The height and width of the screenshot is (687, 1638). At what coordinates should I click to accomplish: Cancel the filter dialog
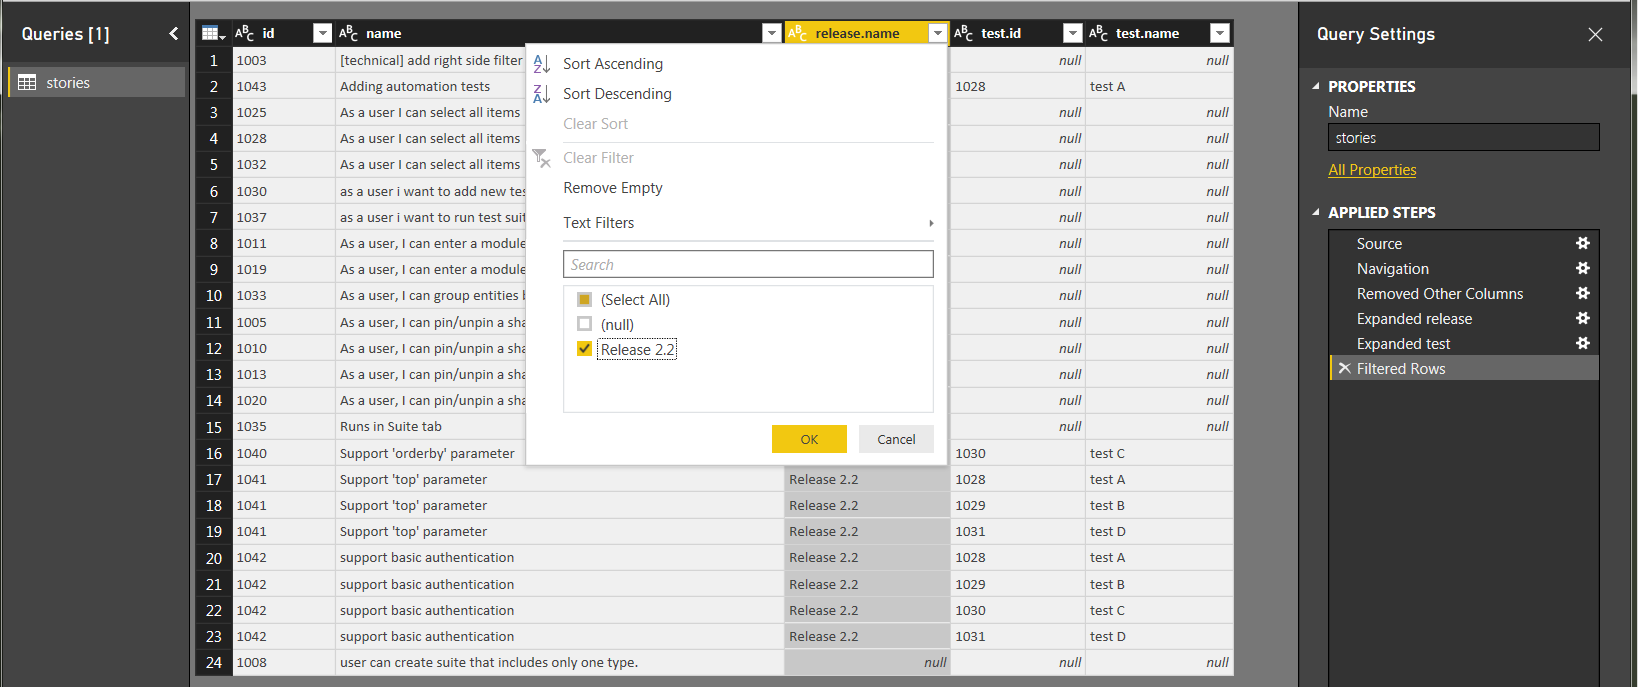coord(896,439)
